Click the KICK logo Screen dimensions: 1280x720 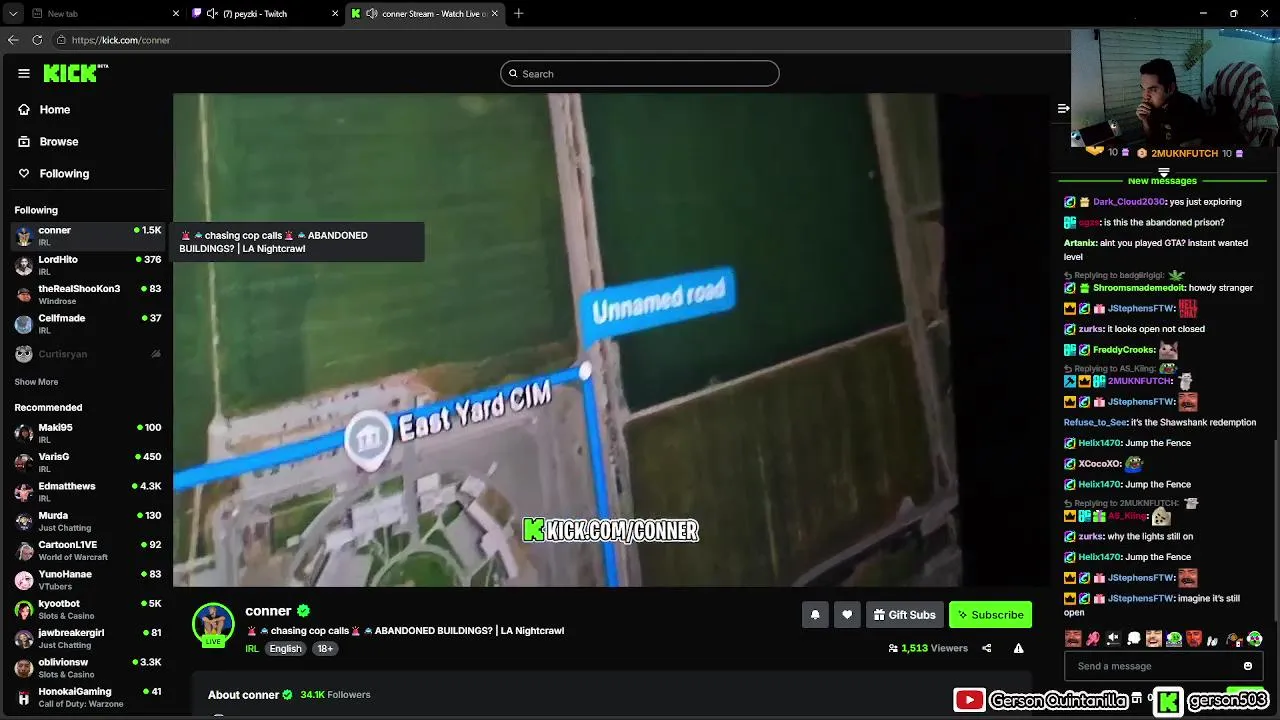point(75,73)
